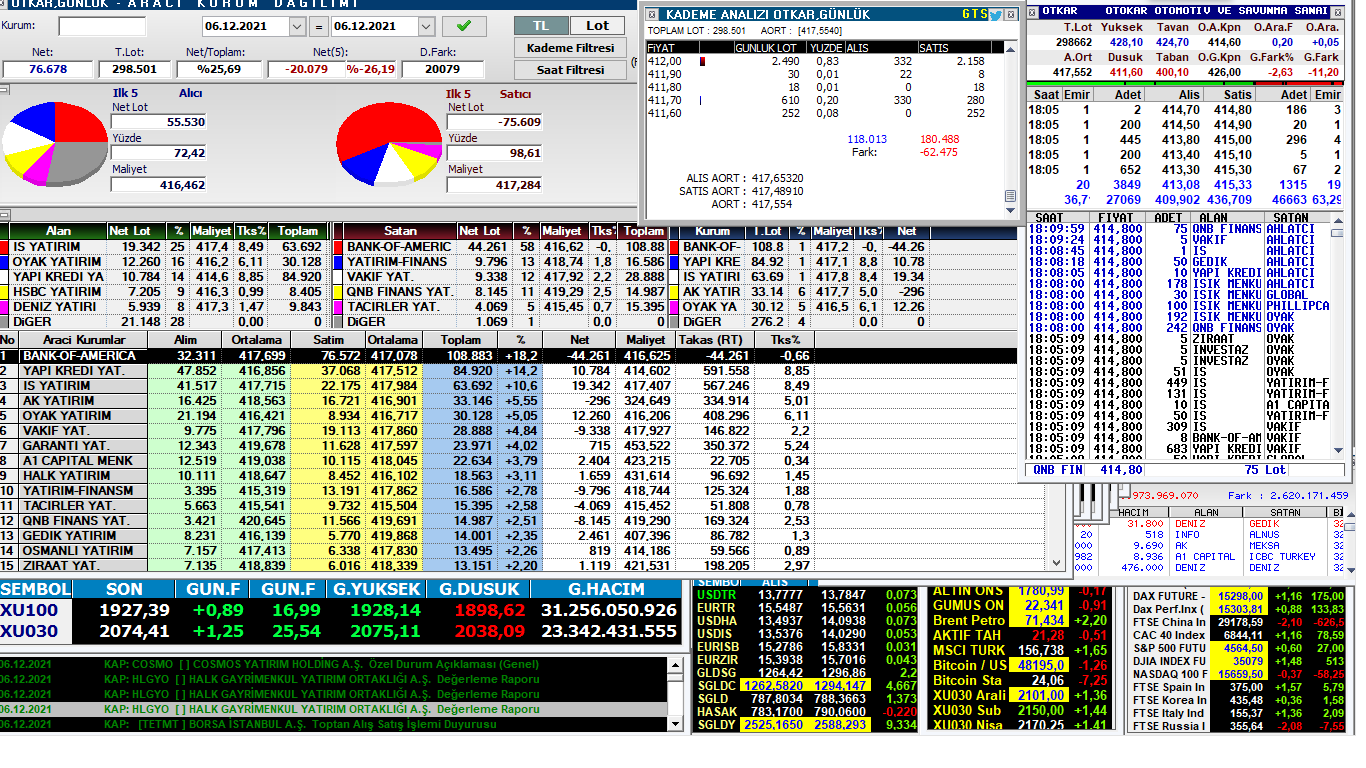
Task: Click the list icon on Kademe Analizi scrollbar
Action: click(1010, 197)
